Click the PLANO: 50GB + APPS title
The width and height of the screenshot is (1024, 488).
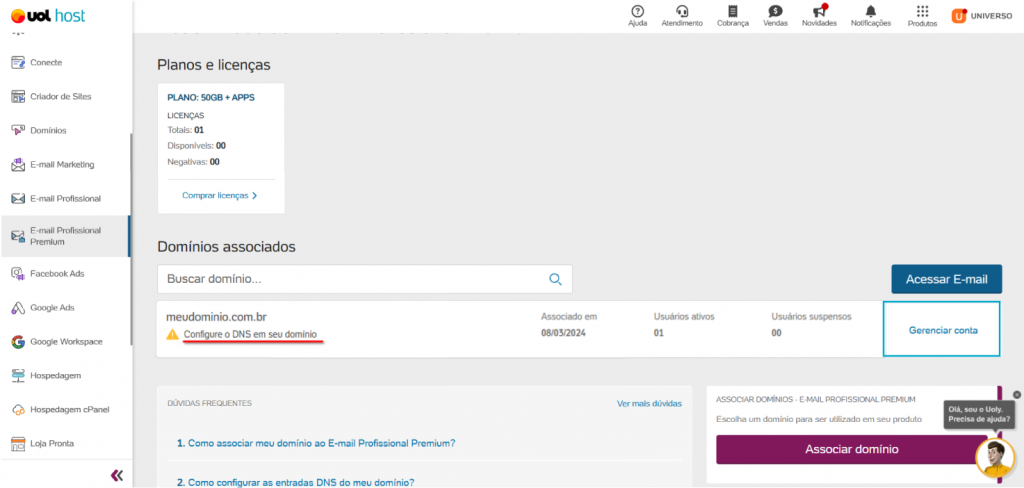click(x=211, y=98)
